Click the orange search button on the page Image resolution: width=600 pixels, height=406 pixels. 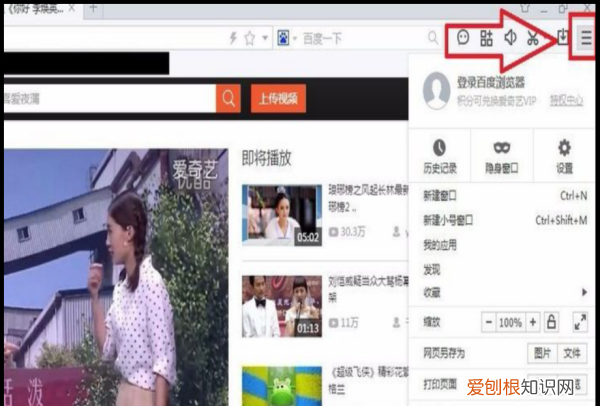click(228, 99)
